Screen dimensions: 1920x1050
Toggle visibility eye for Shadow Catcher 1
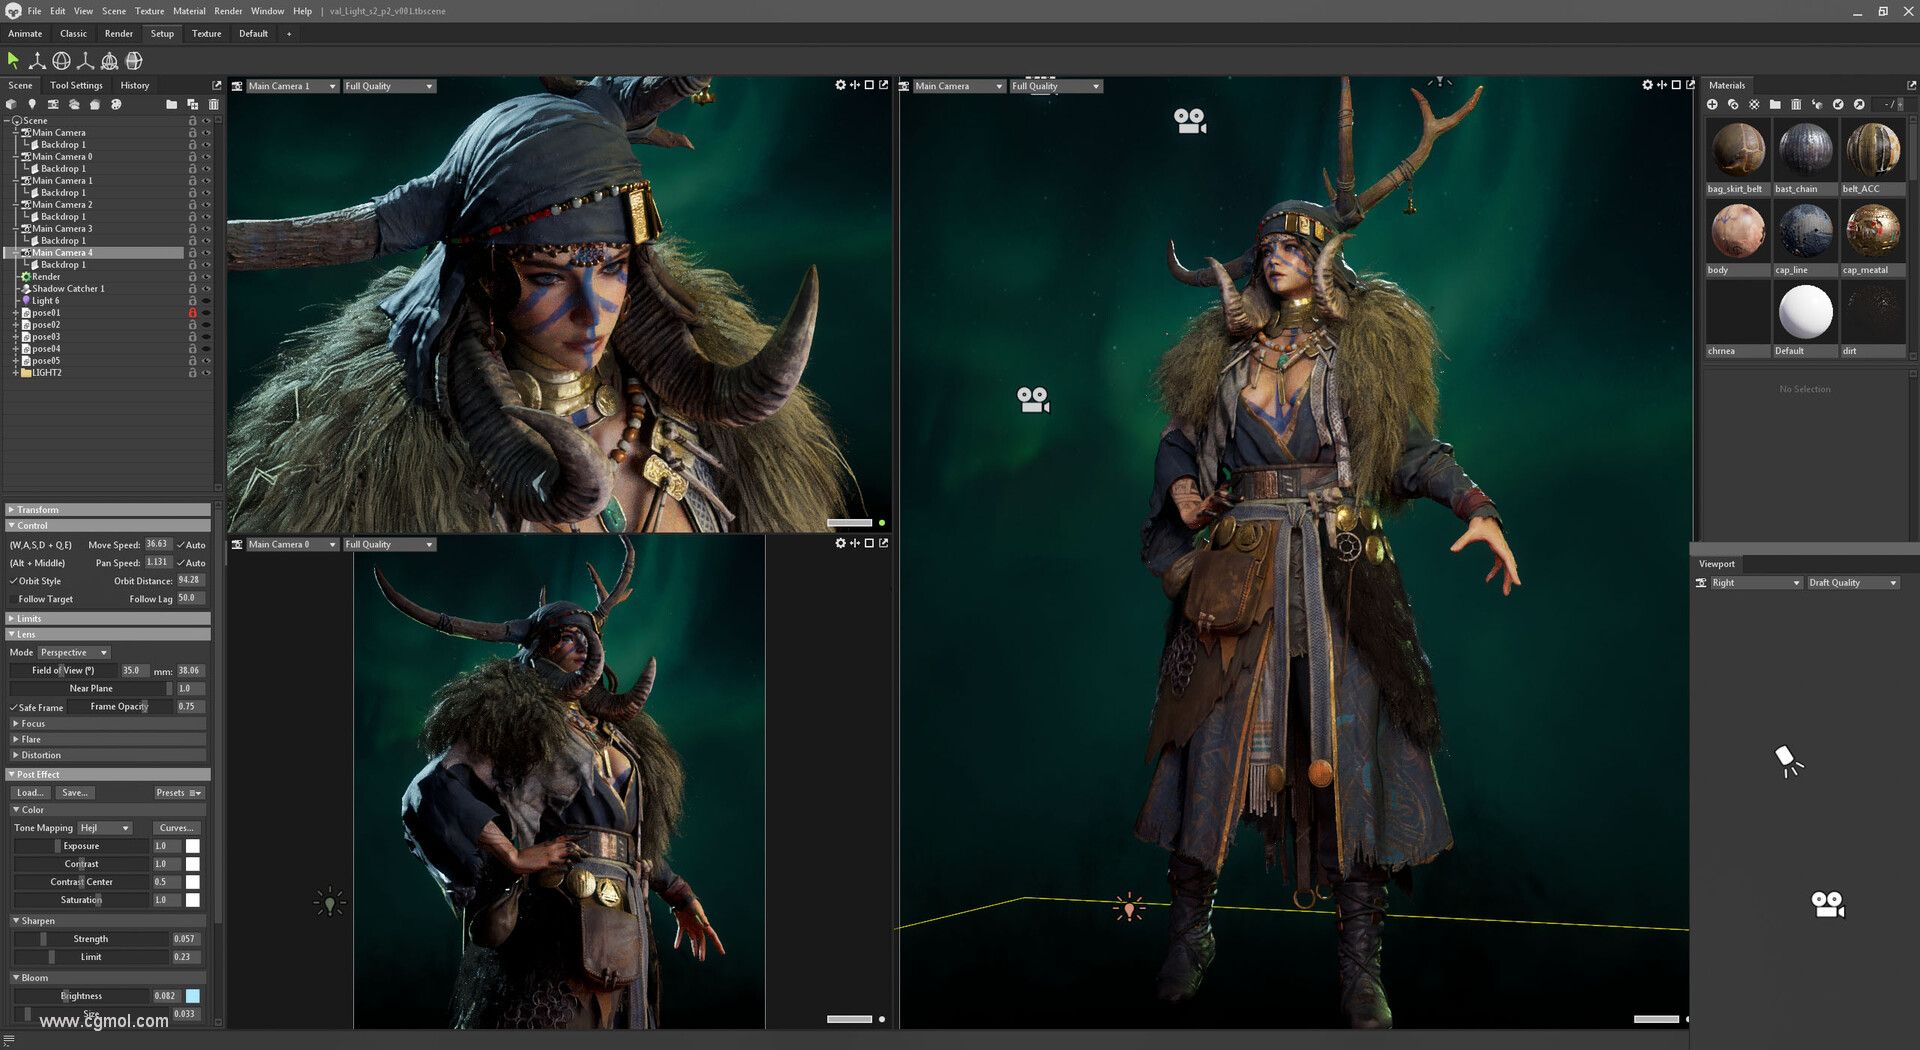[206, 289]
